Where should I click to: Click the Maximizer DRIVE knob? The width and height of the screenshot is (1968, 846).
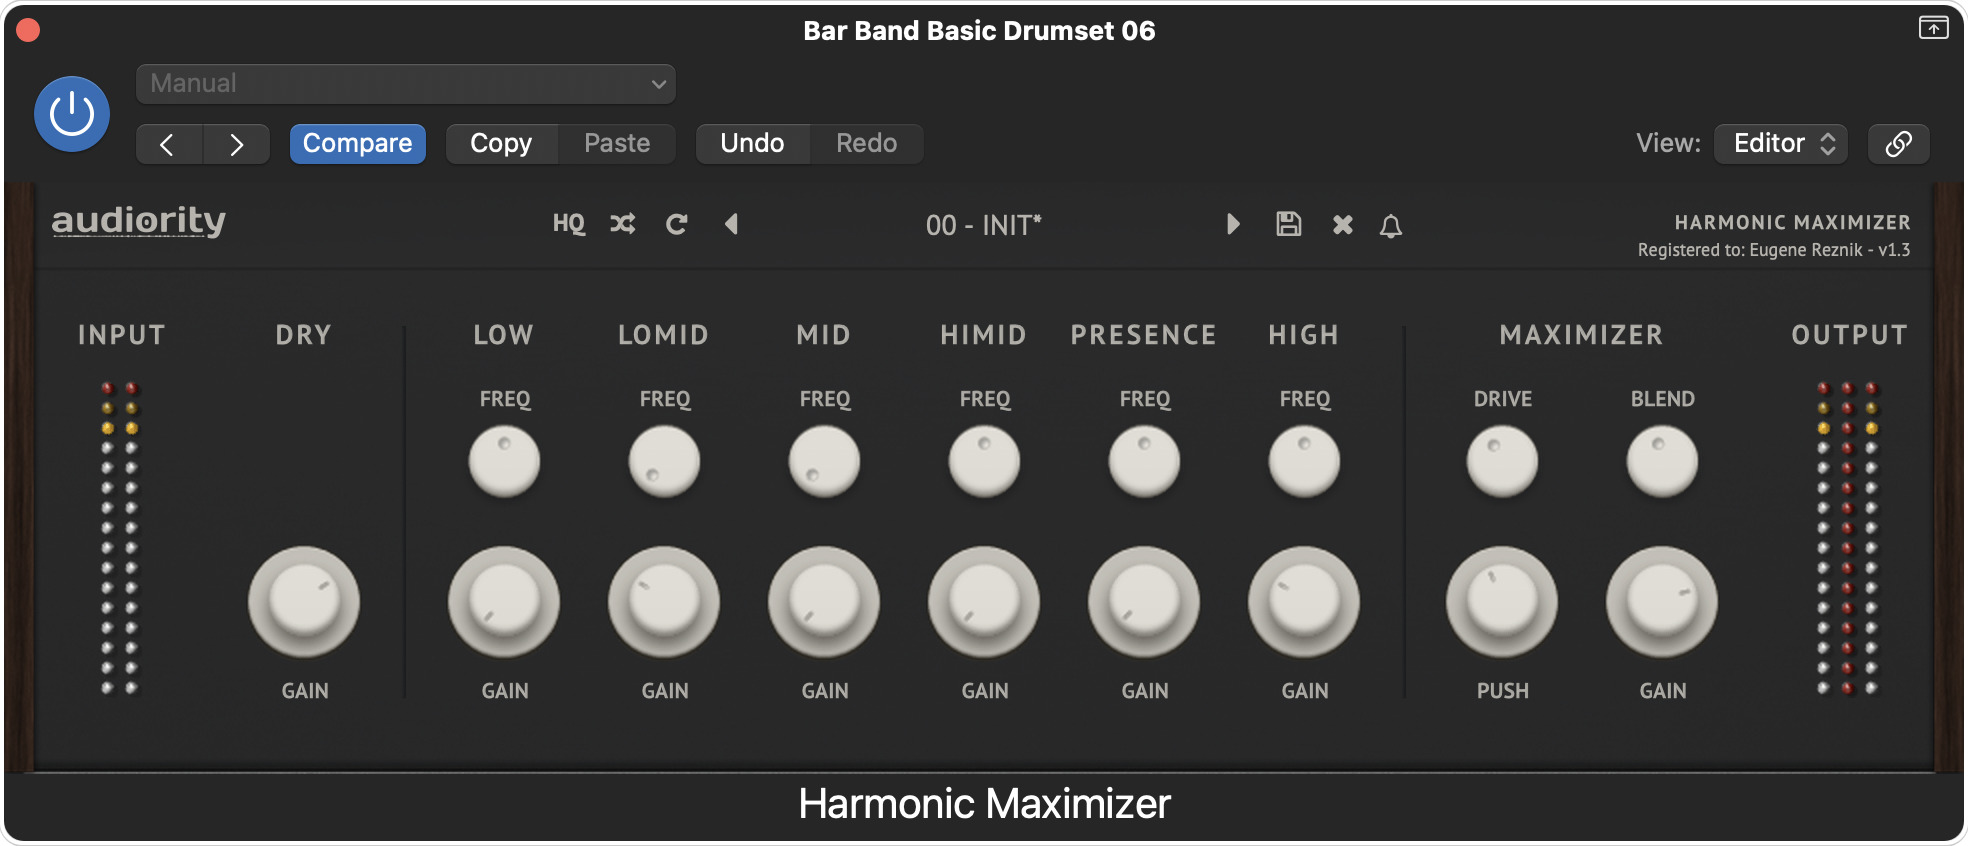(x=1502, y=461)
